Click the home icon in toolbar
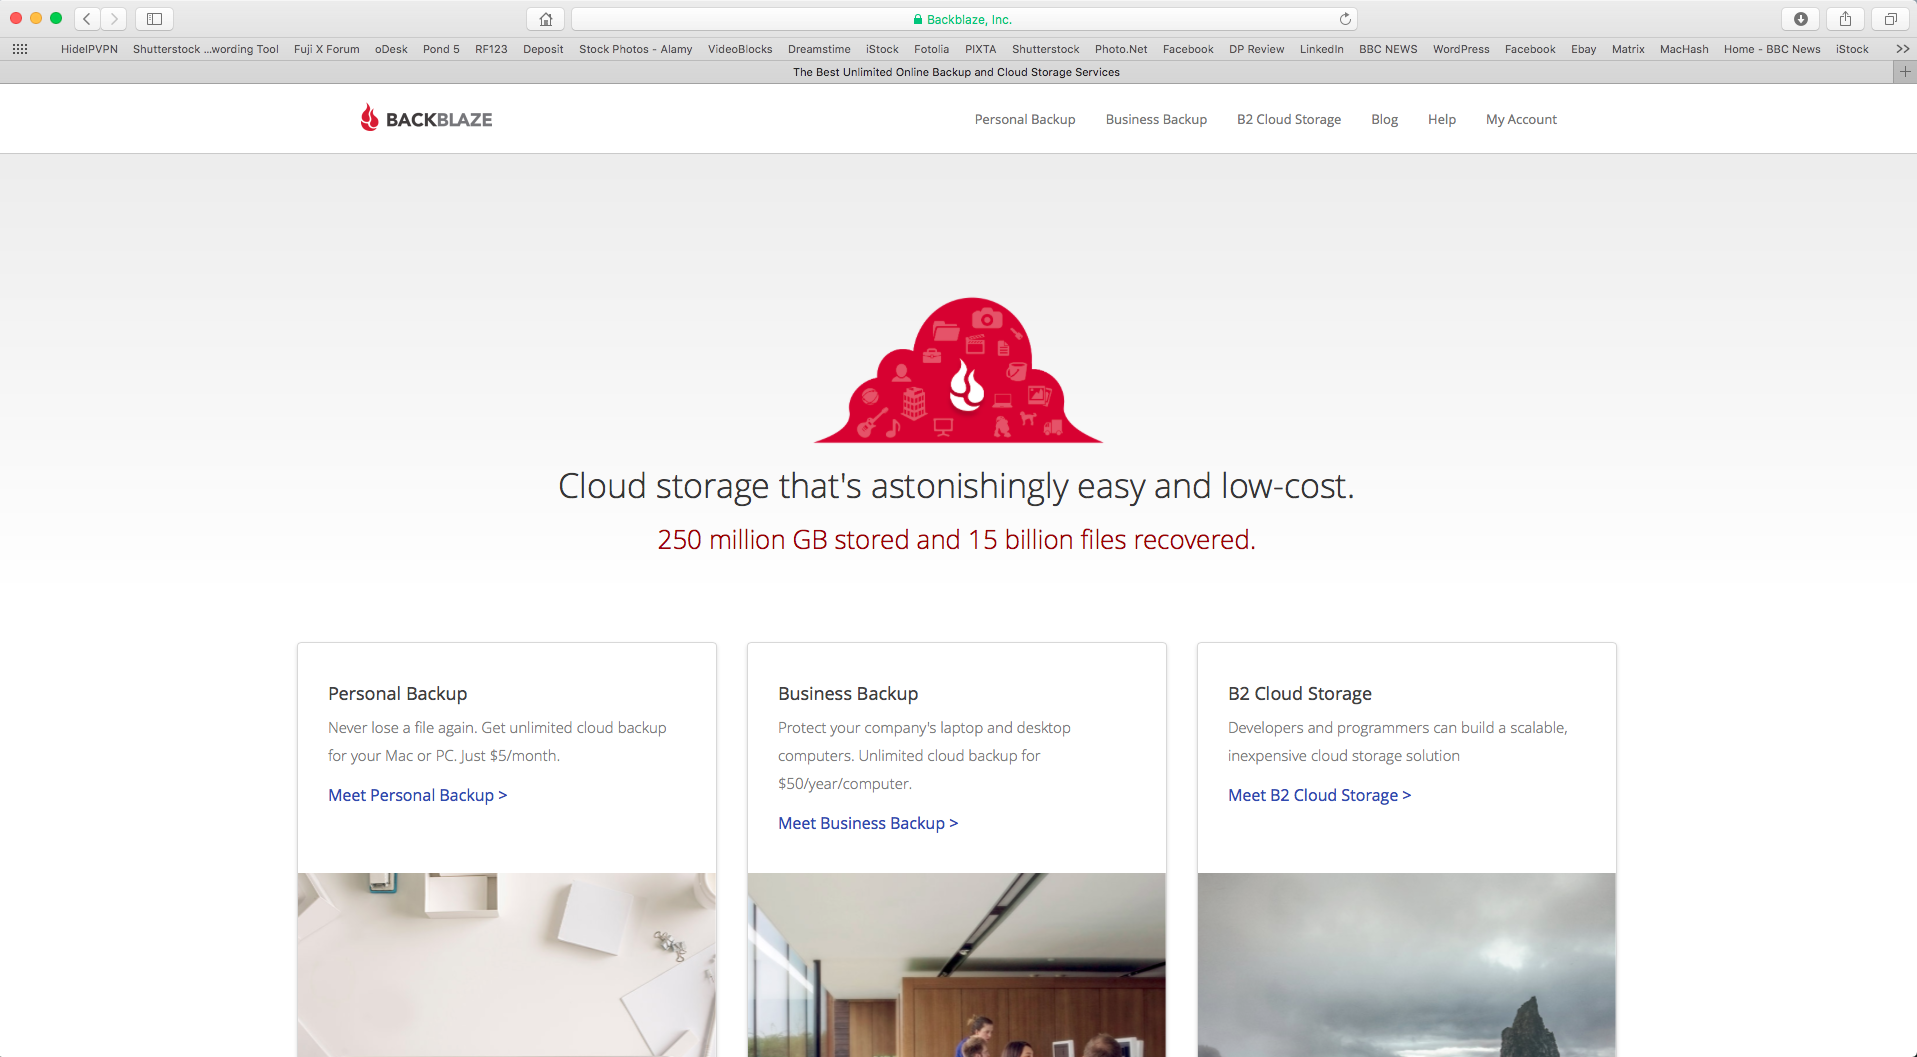 (x=546, y=19)
